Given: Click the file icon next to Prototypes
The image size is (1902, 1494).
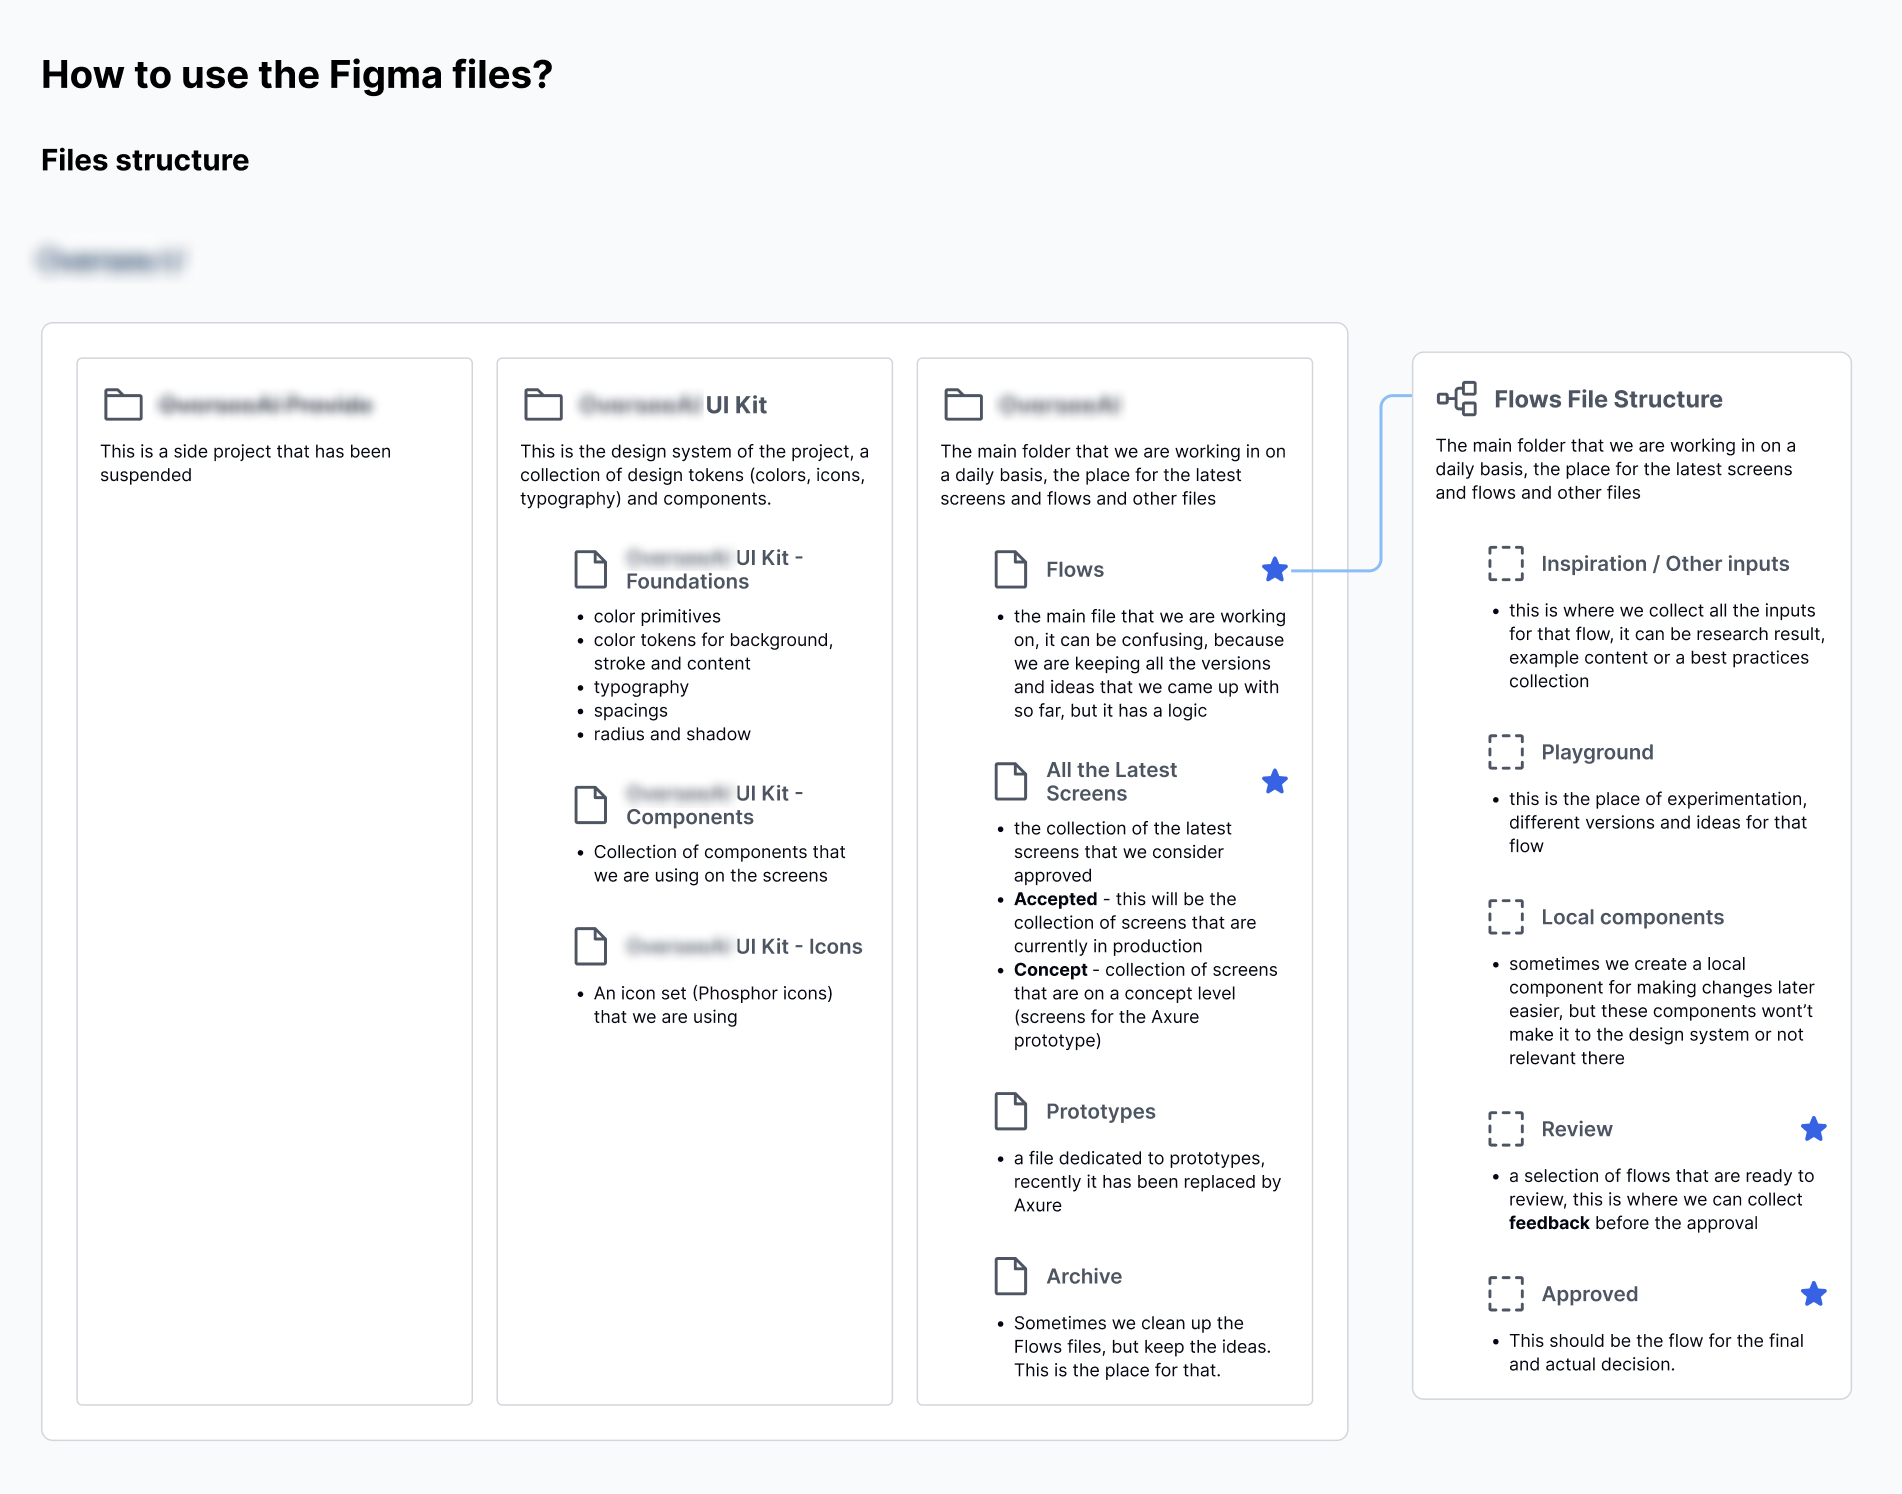Looking at the screenshot, I should [x=1011, y=1111].
